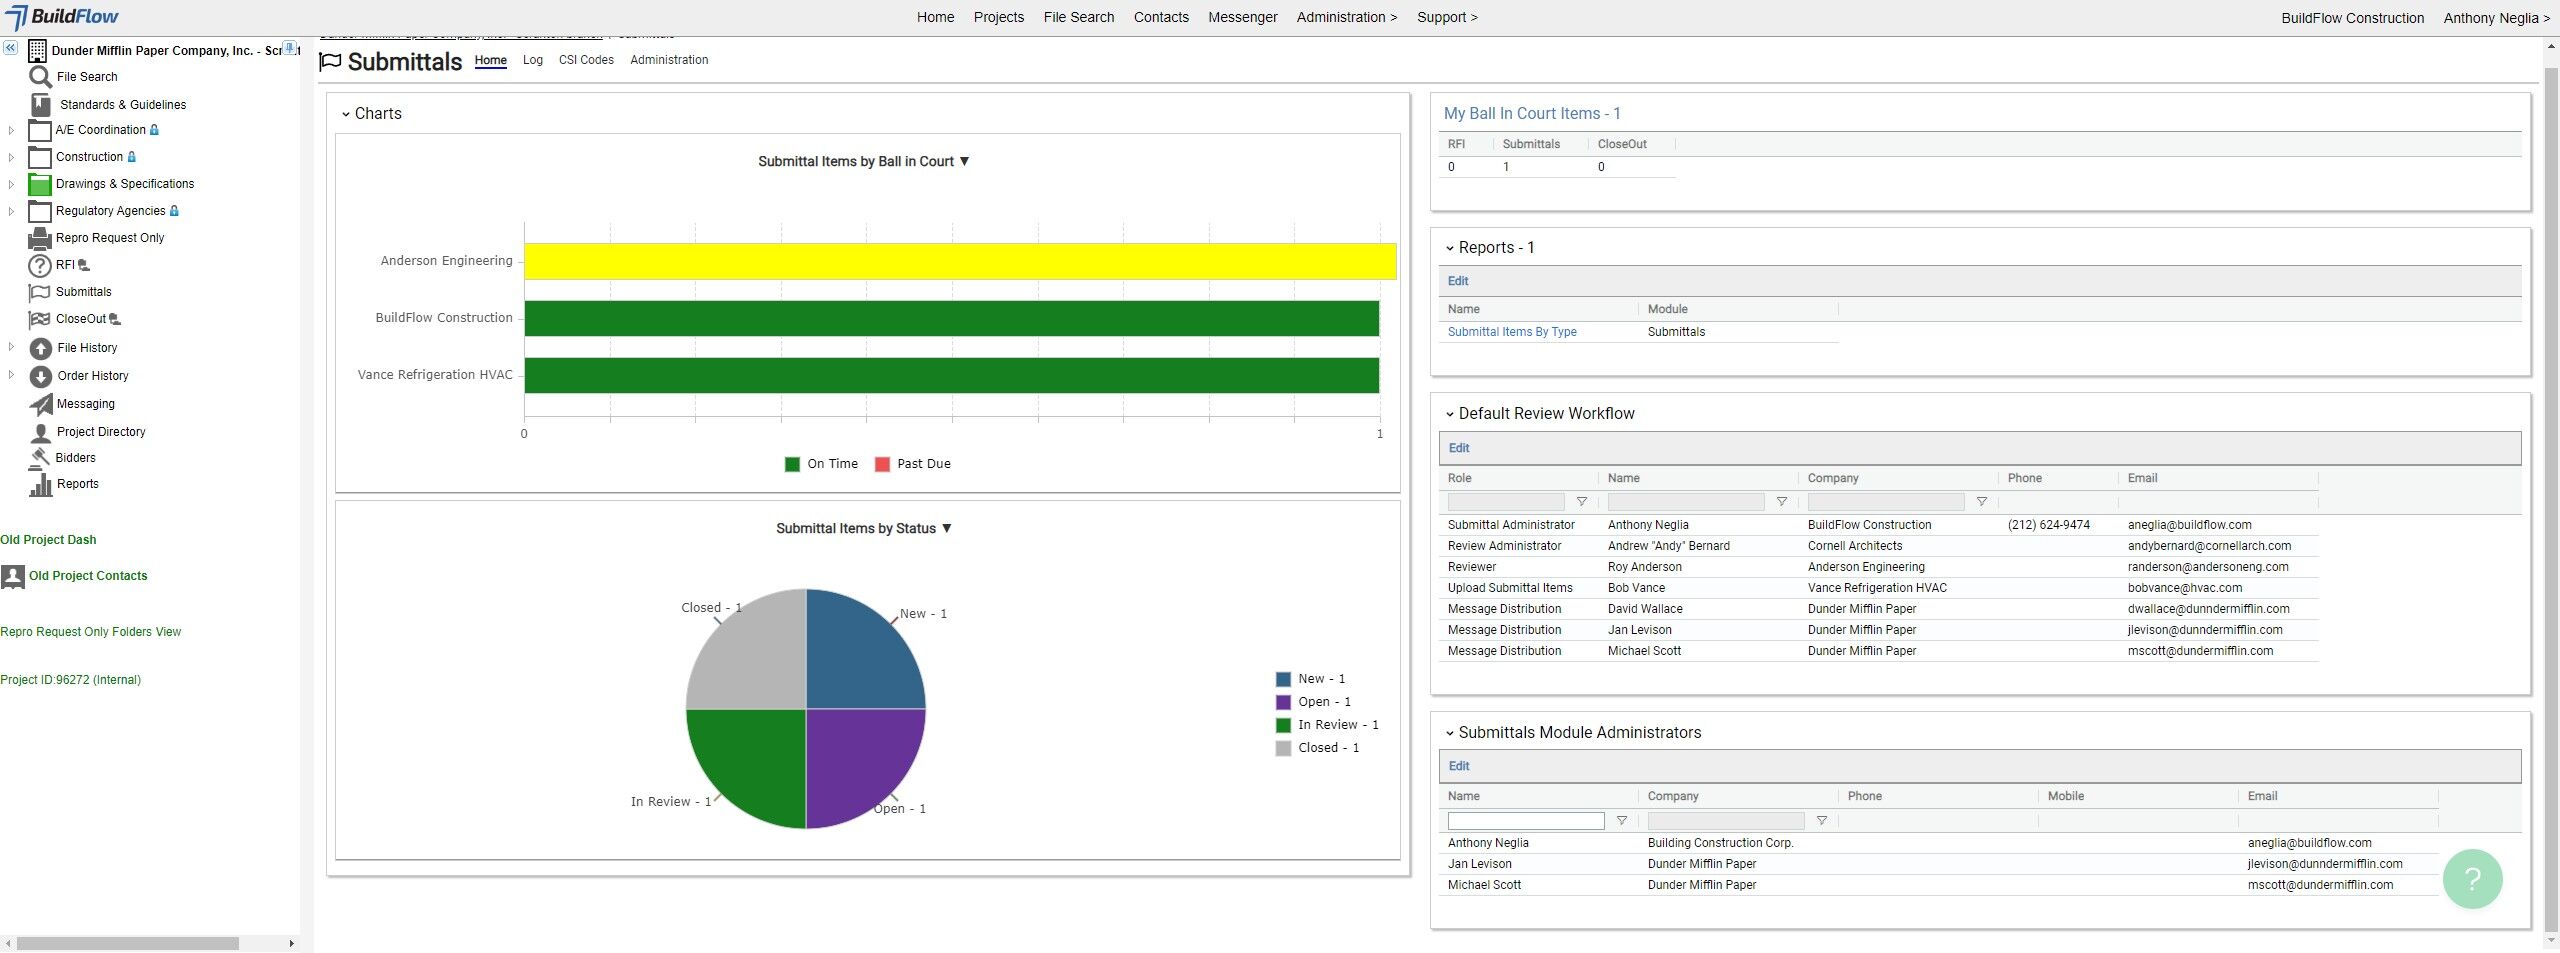2560x953 pixels.
Task: Open the Reports bar chart icon
Action: (40, 485)
